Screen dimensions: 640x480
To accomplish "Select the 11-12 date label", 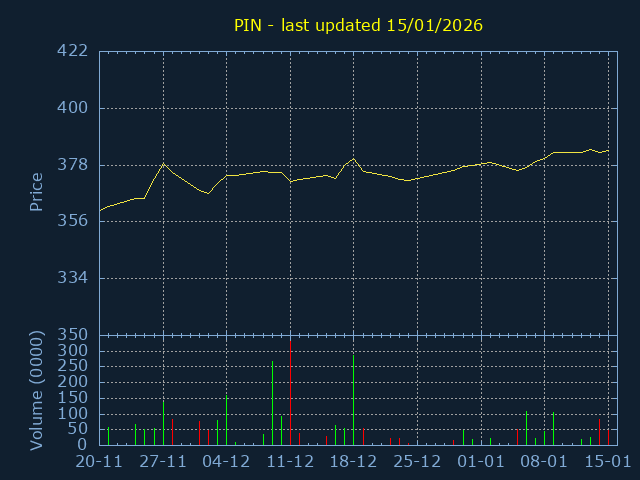I will tap(290, 462).
